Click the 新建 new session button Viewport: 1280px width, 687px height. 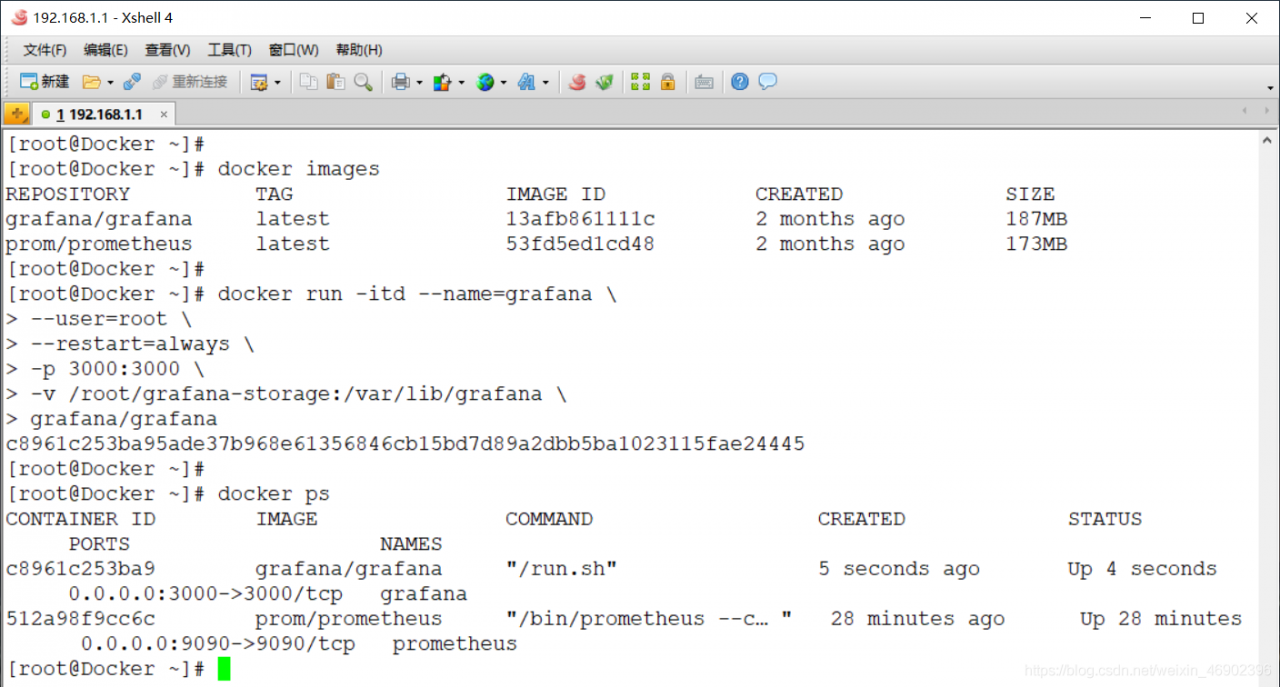pos(45,82)
